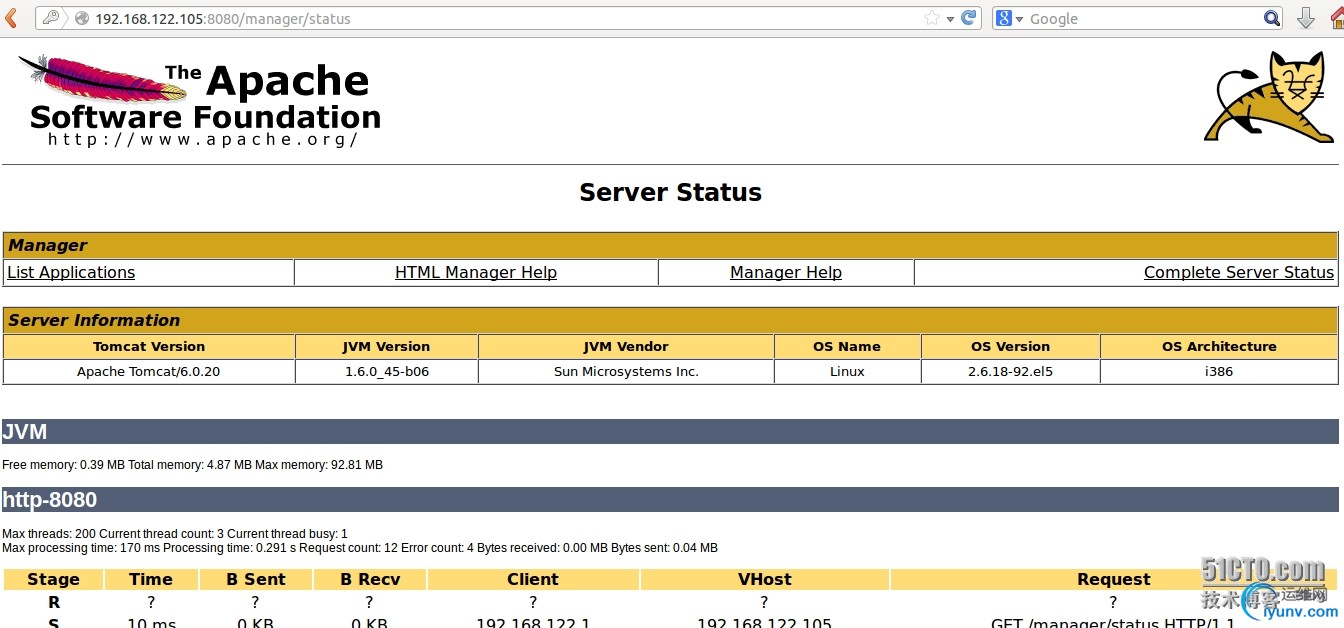Open the downloads arrow icon
The height and width of the screenshot is (628, 1344).
pyautogui.click(x=1305, y=18)
